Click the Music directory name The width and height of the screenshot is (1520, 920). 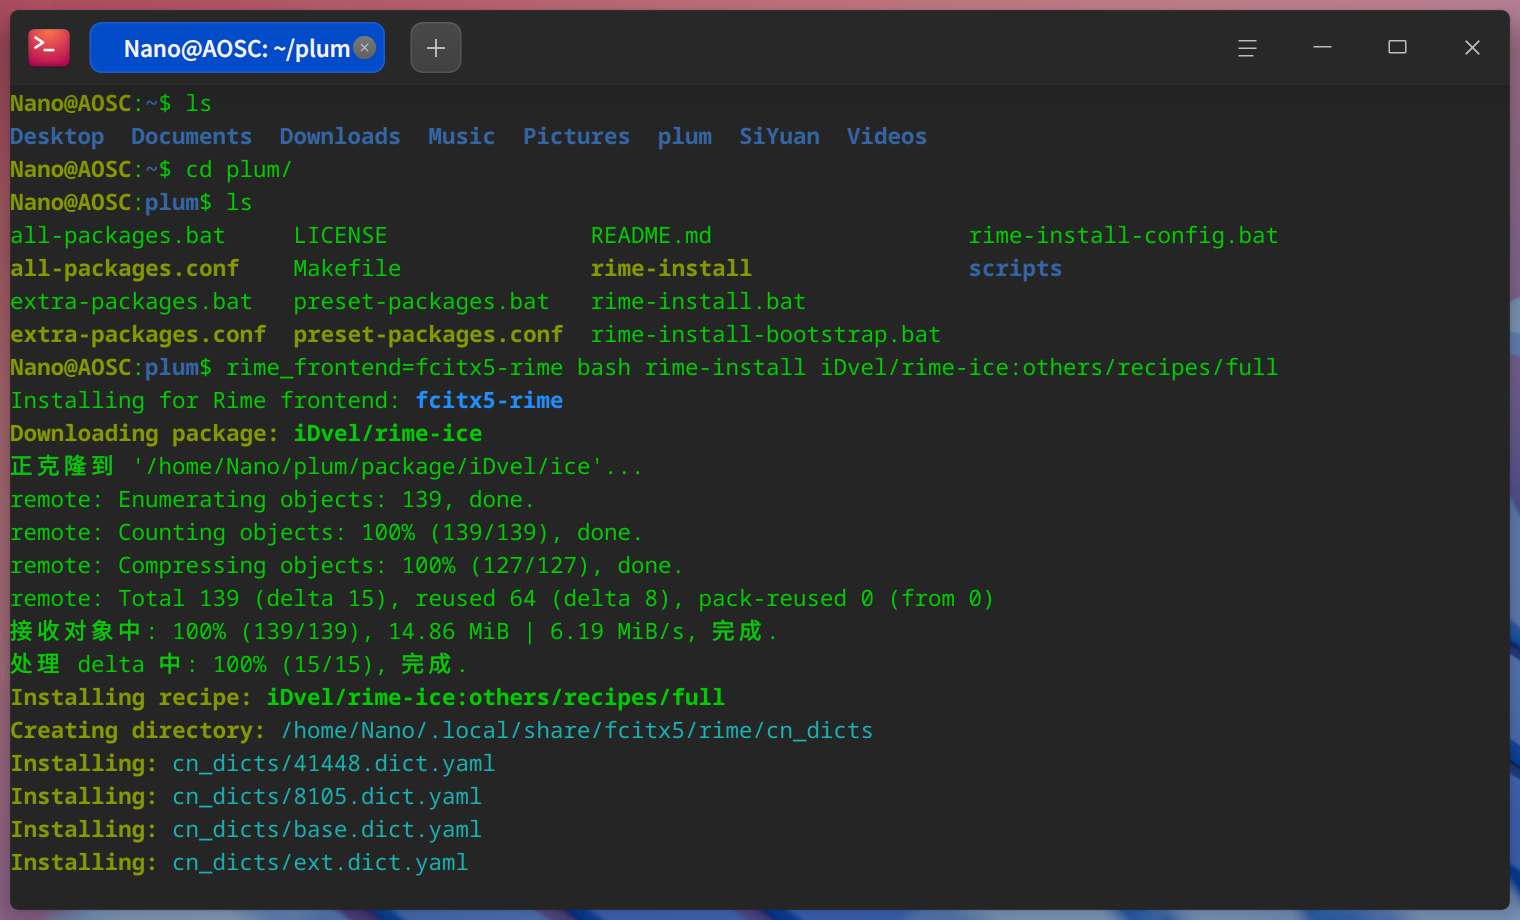point(462,136)
